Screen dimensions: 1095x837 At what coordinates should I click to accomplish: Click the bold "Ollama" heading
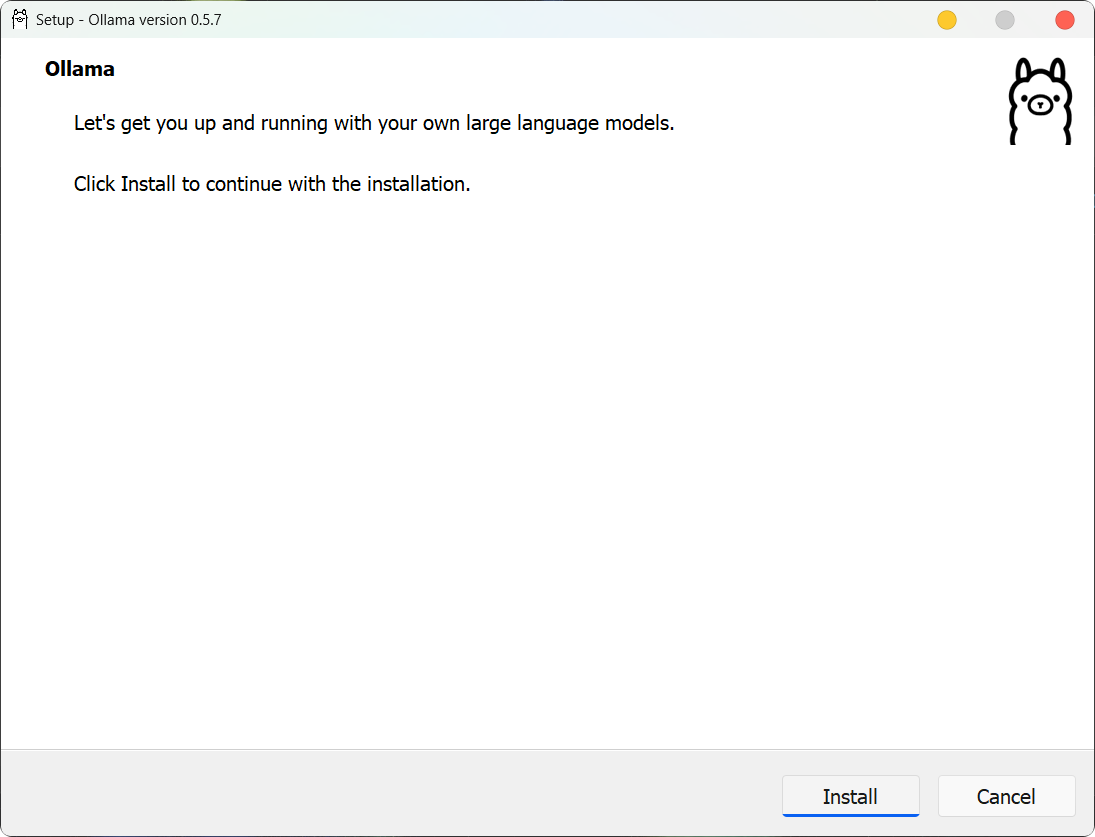coord(80,69)
